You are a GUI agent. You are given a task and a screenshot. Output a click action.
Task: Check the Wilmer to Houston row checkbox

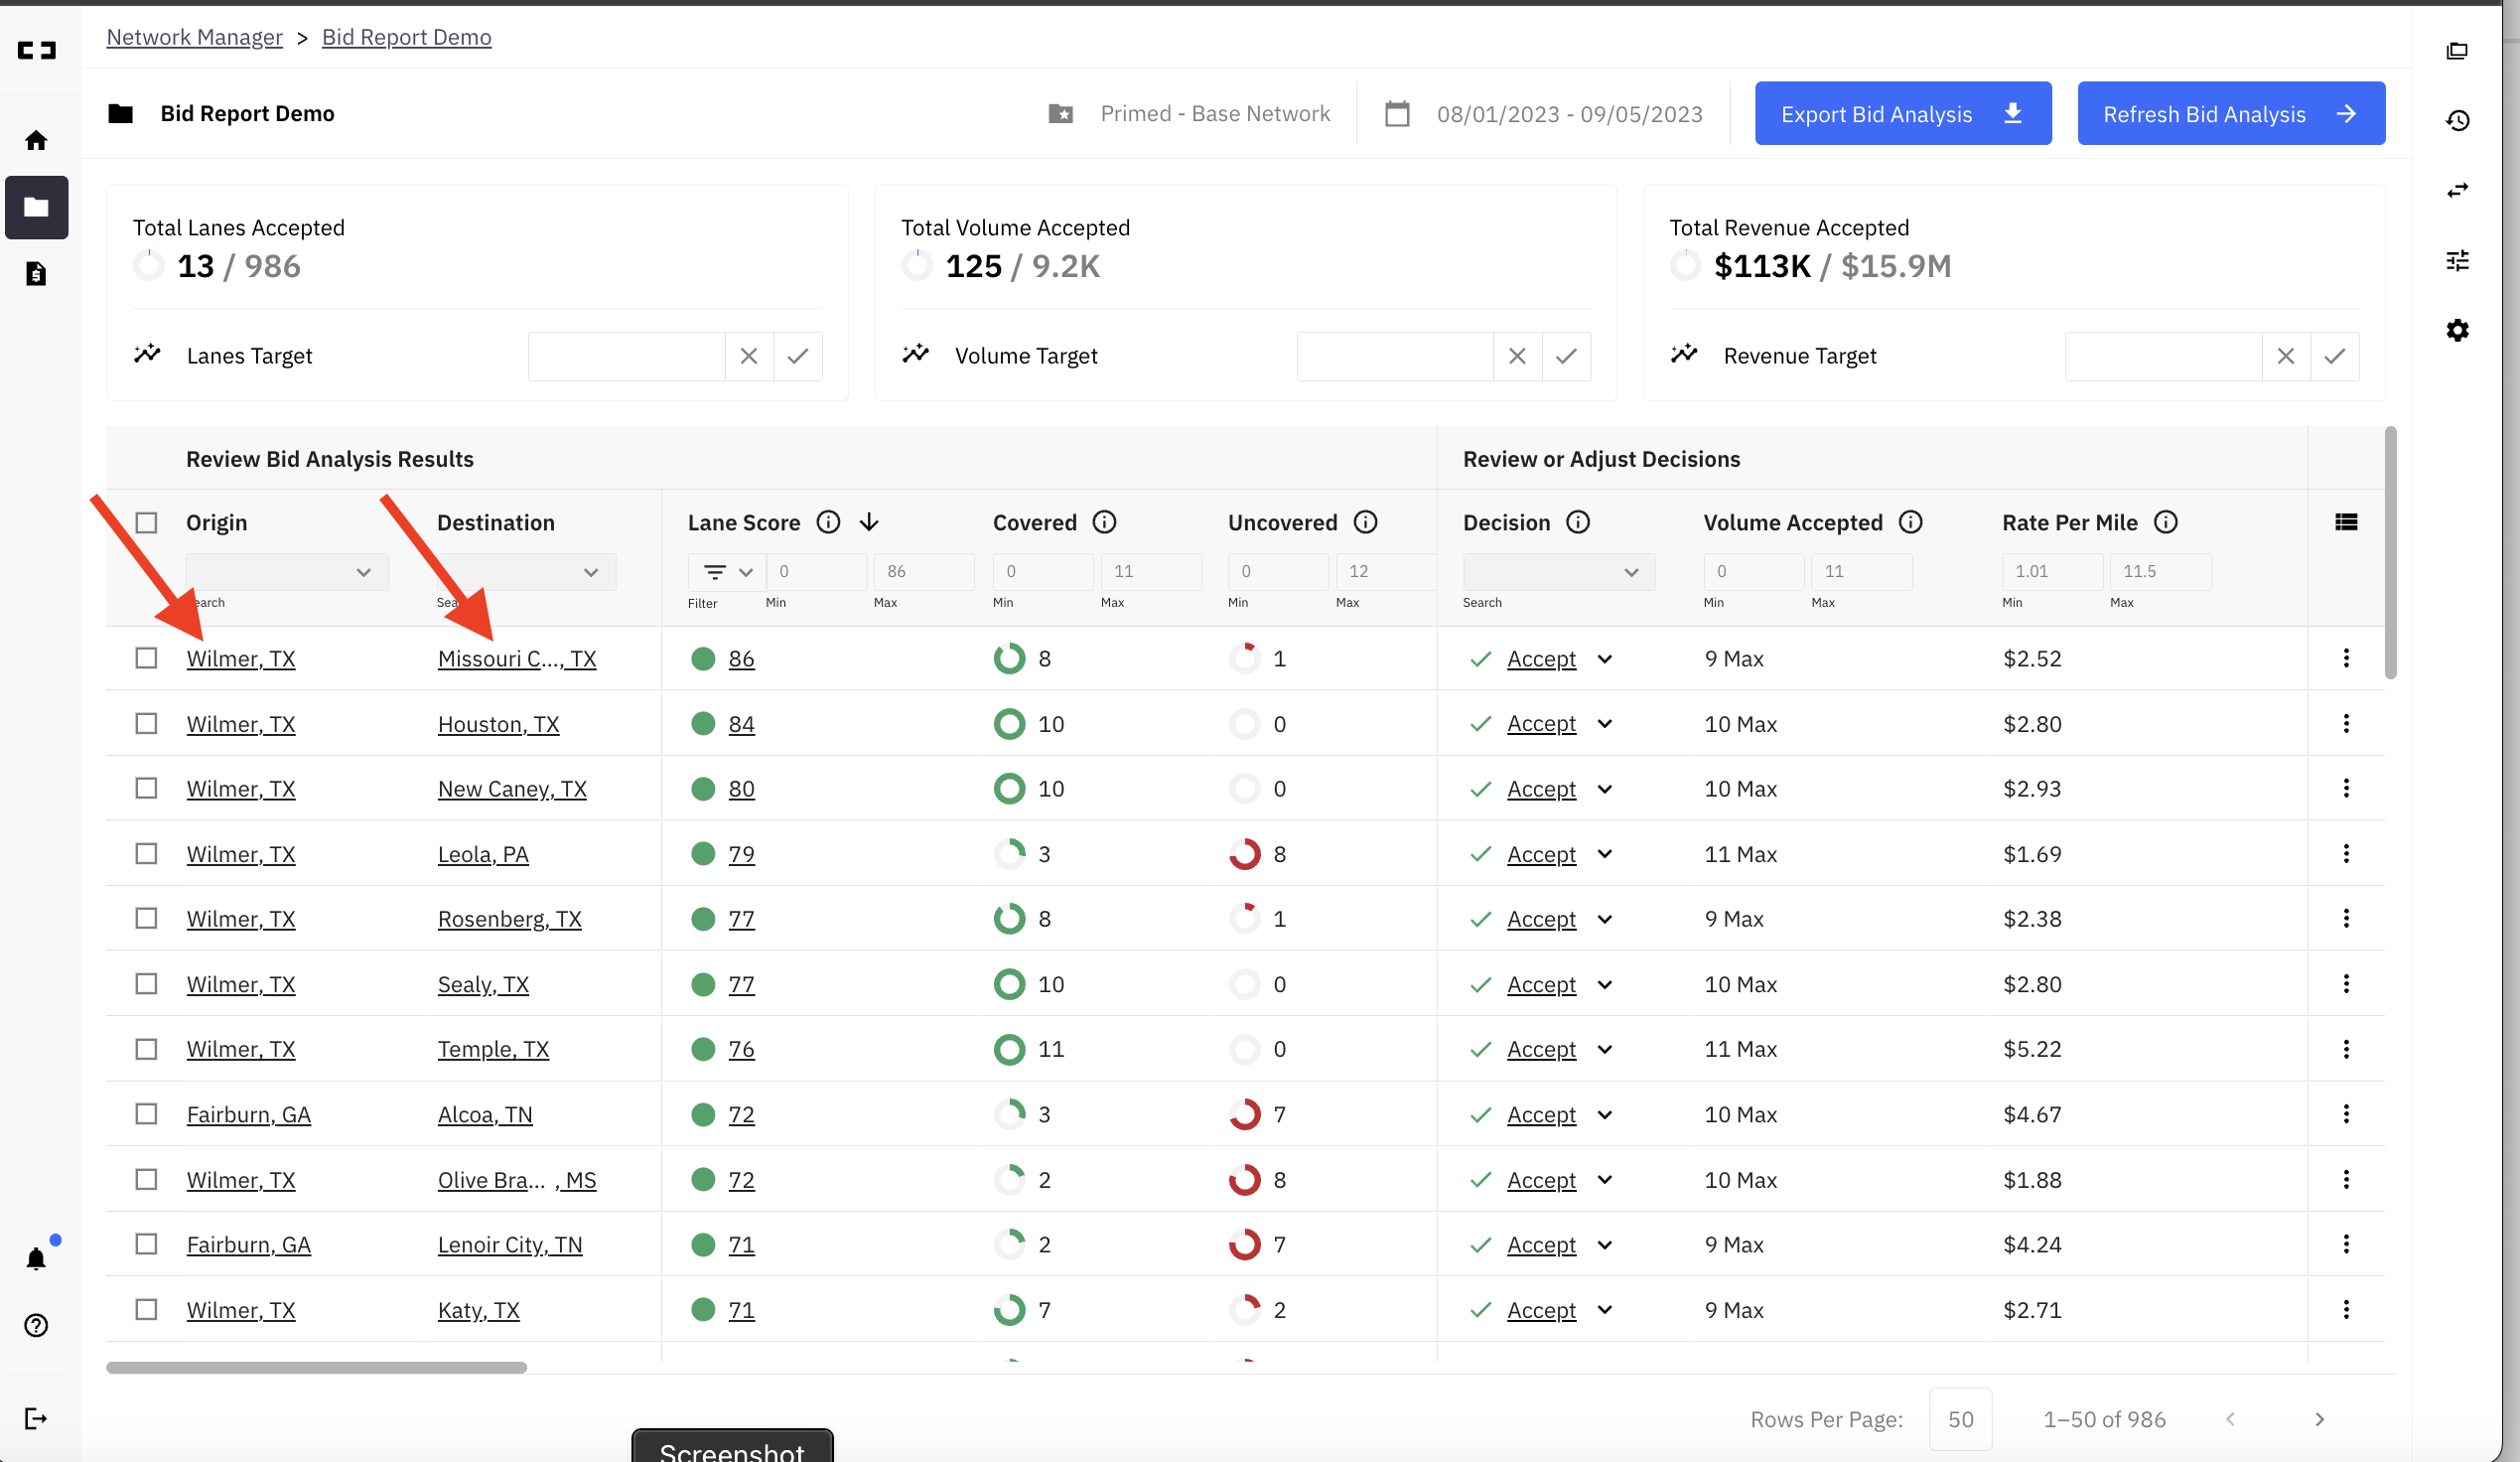click(146, 723)
